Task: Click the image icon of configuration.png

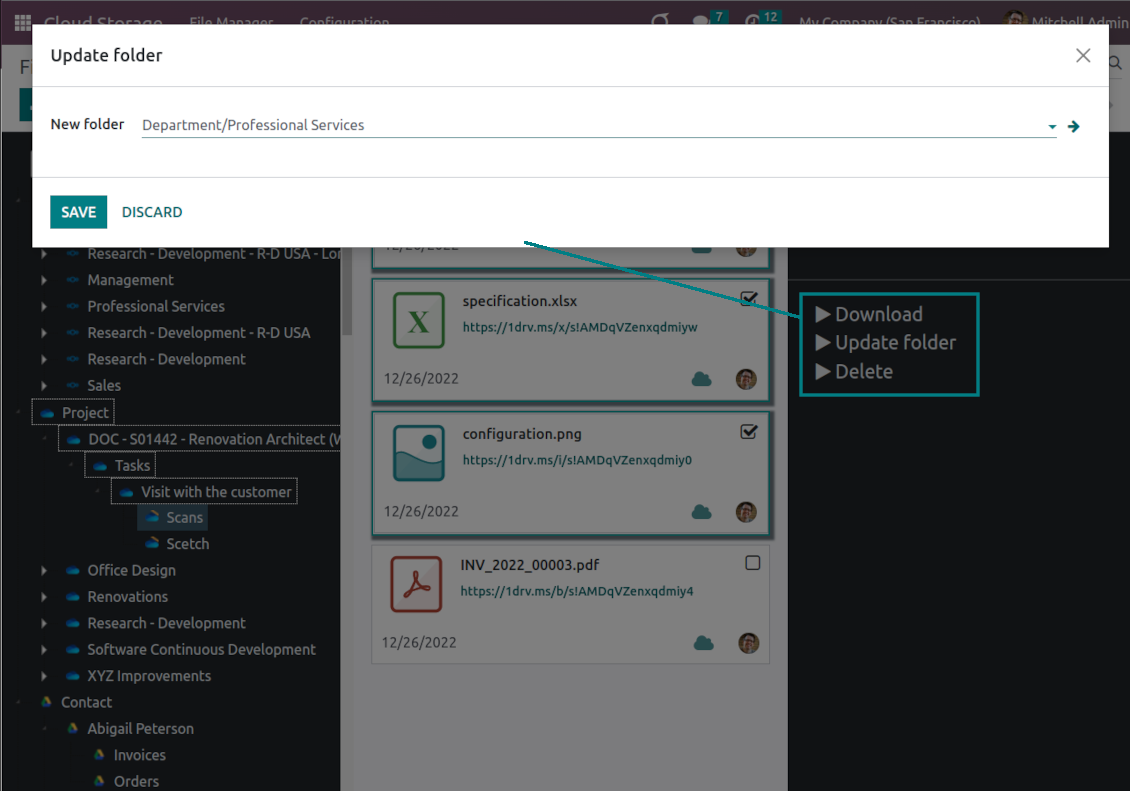Action: point(419,453)
